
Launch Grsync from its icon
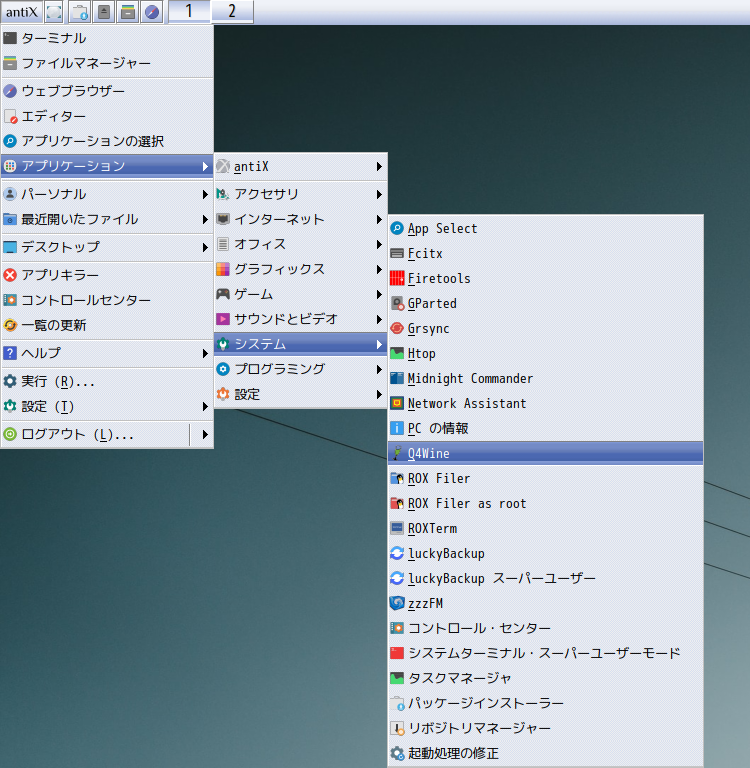pyautogui.click(x=397, y=328)
